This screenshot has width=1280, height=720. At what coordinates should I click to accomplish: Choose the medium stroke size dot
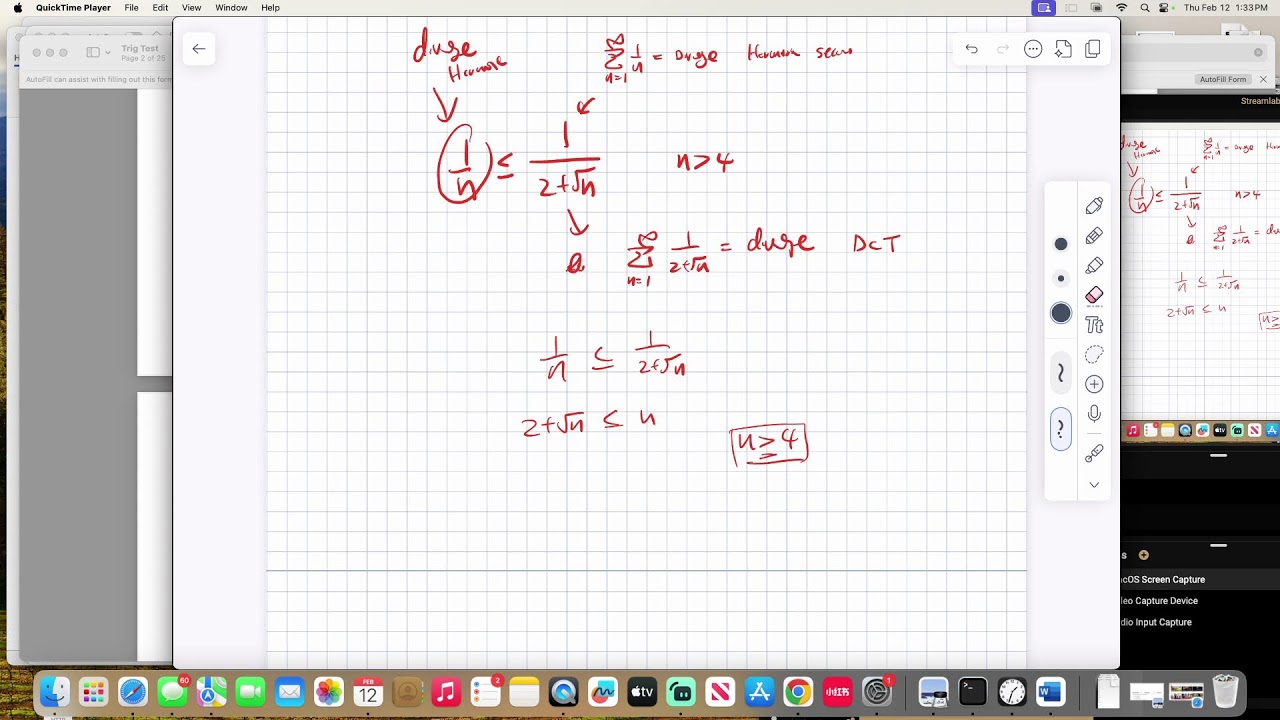[1061, 244]
